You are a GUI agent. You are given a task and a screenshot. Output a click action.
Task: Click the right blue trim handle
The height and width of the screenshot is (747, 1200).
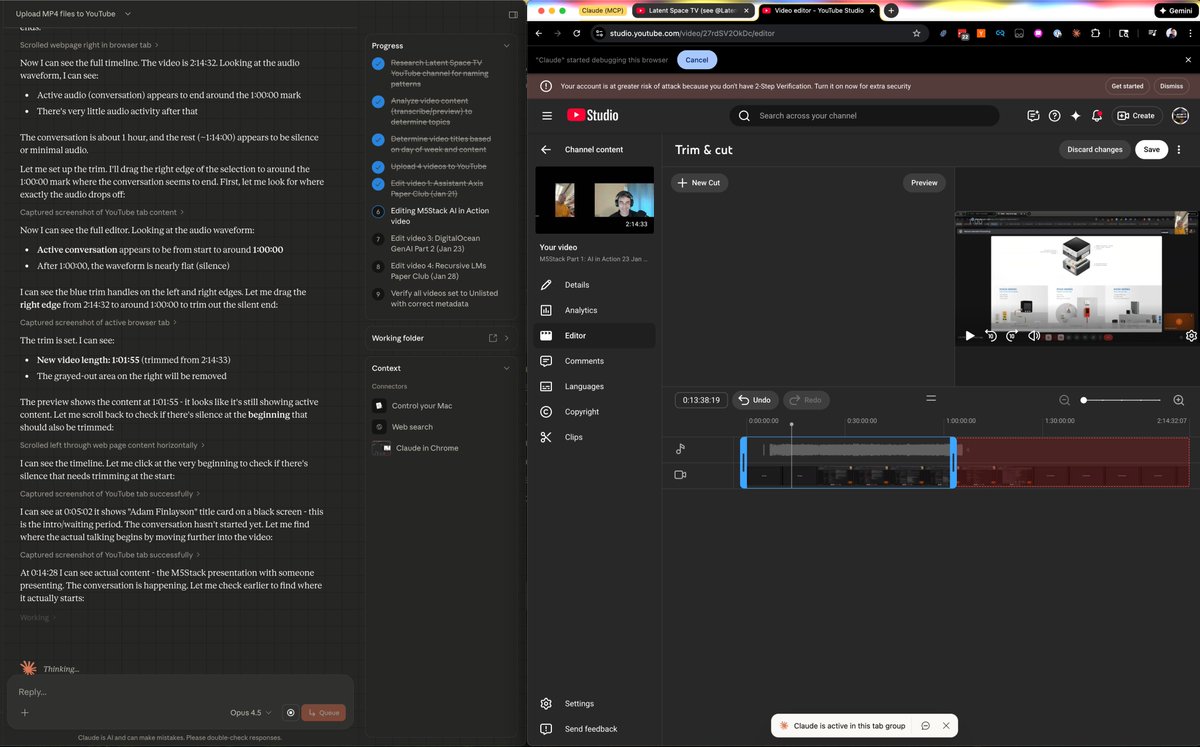click(953, 463)
